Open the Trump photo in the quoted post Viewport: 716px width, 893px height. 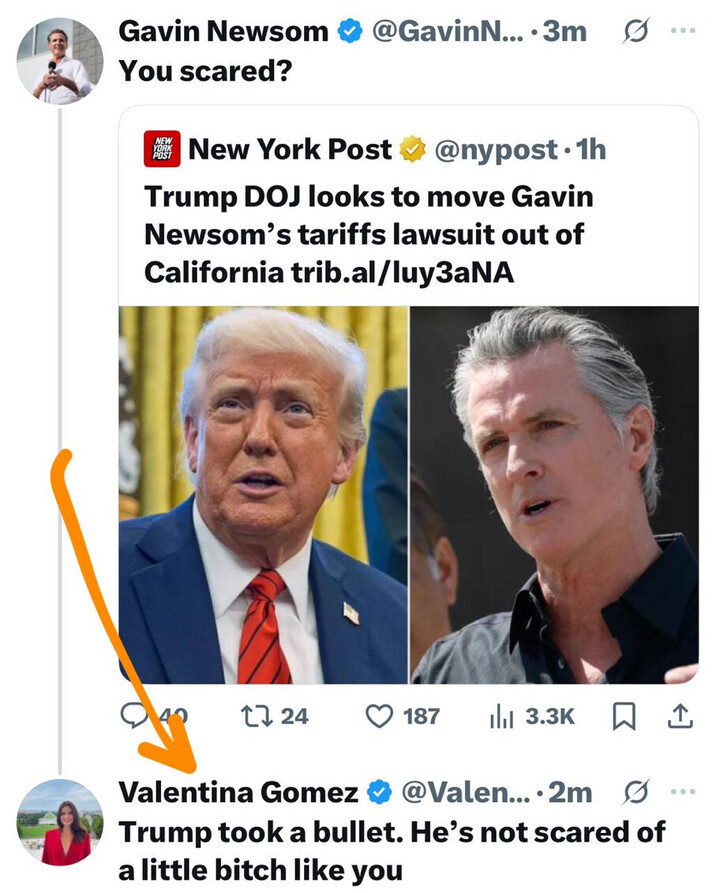click(263, 495)
